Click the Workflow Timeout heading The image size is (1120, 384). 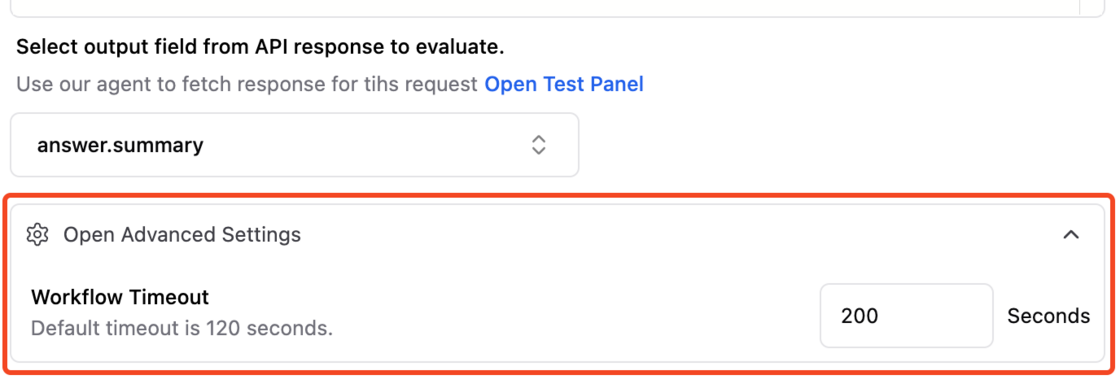pyautogui.click(x=120, y=297)
